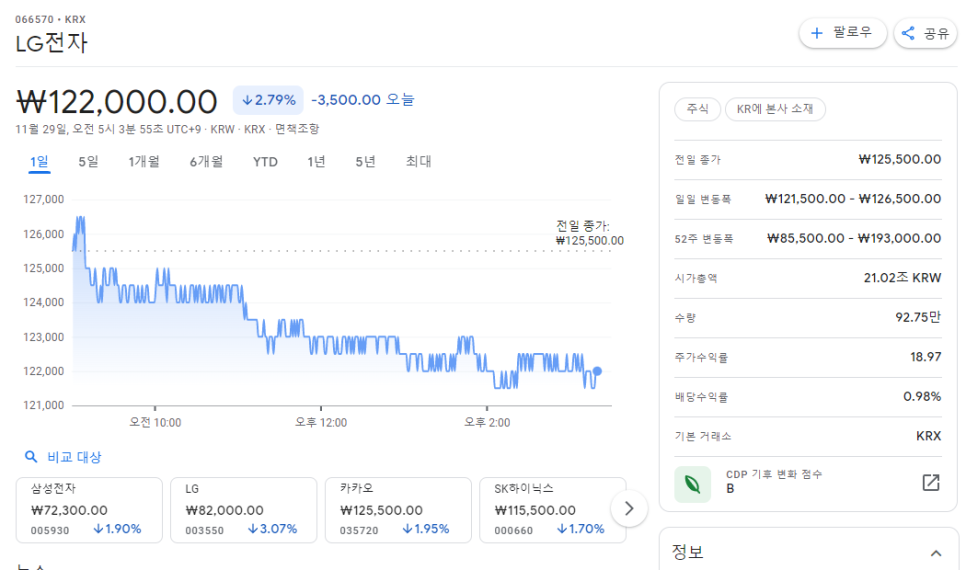
Task: Click the LG전자 company title
Action: pyautogui.click(x=52, y=43)
